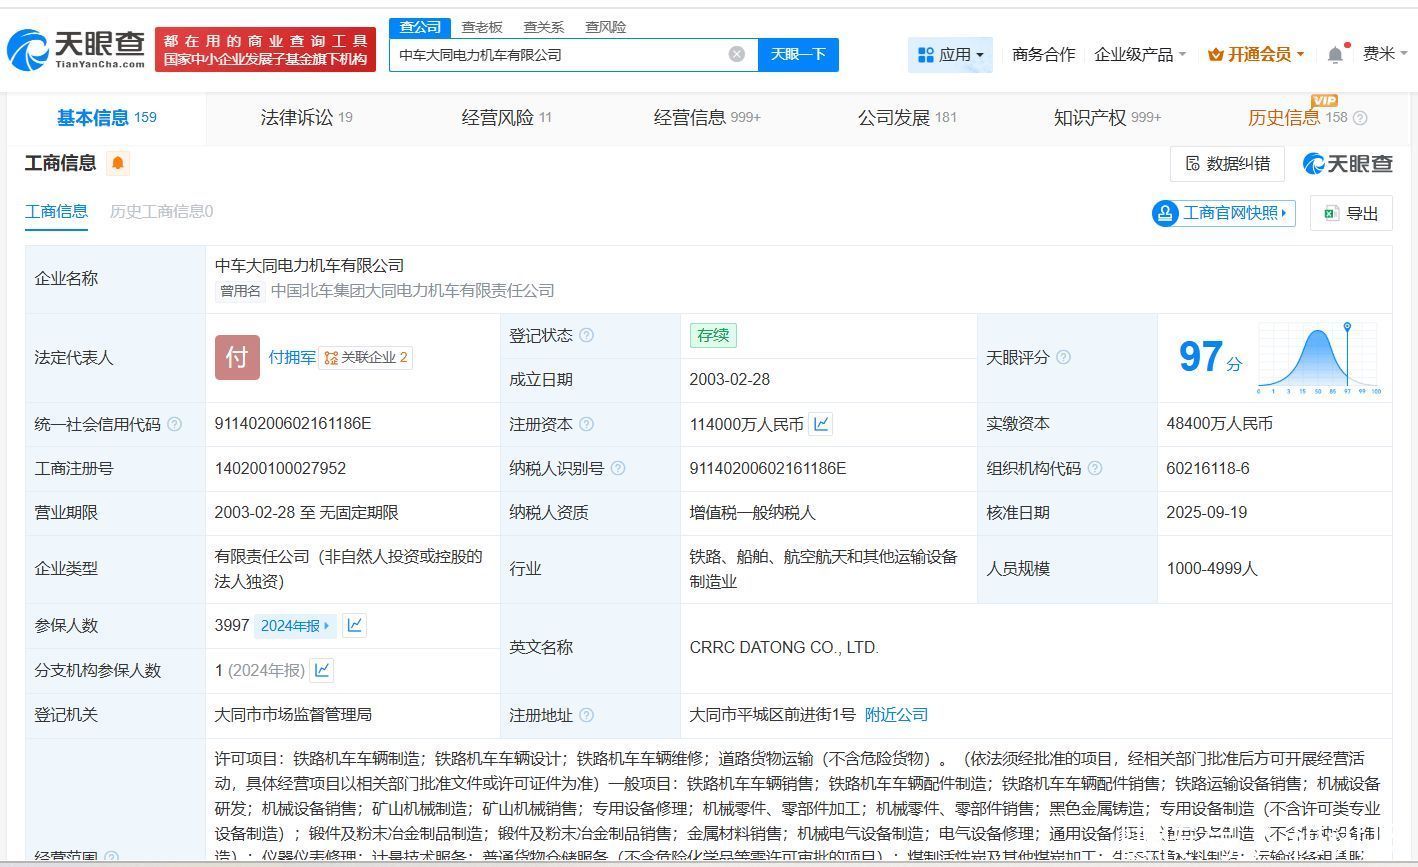Open the 附近公司 link
The image size is (1418, 867).
pos(896,715)
